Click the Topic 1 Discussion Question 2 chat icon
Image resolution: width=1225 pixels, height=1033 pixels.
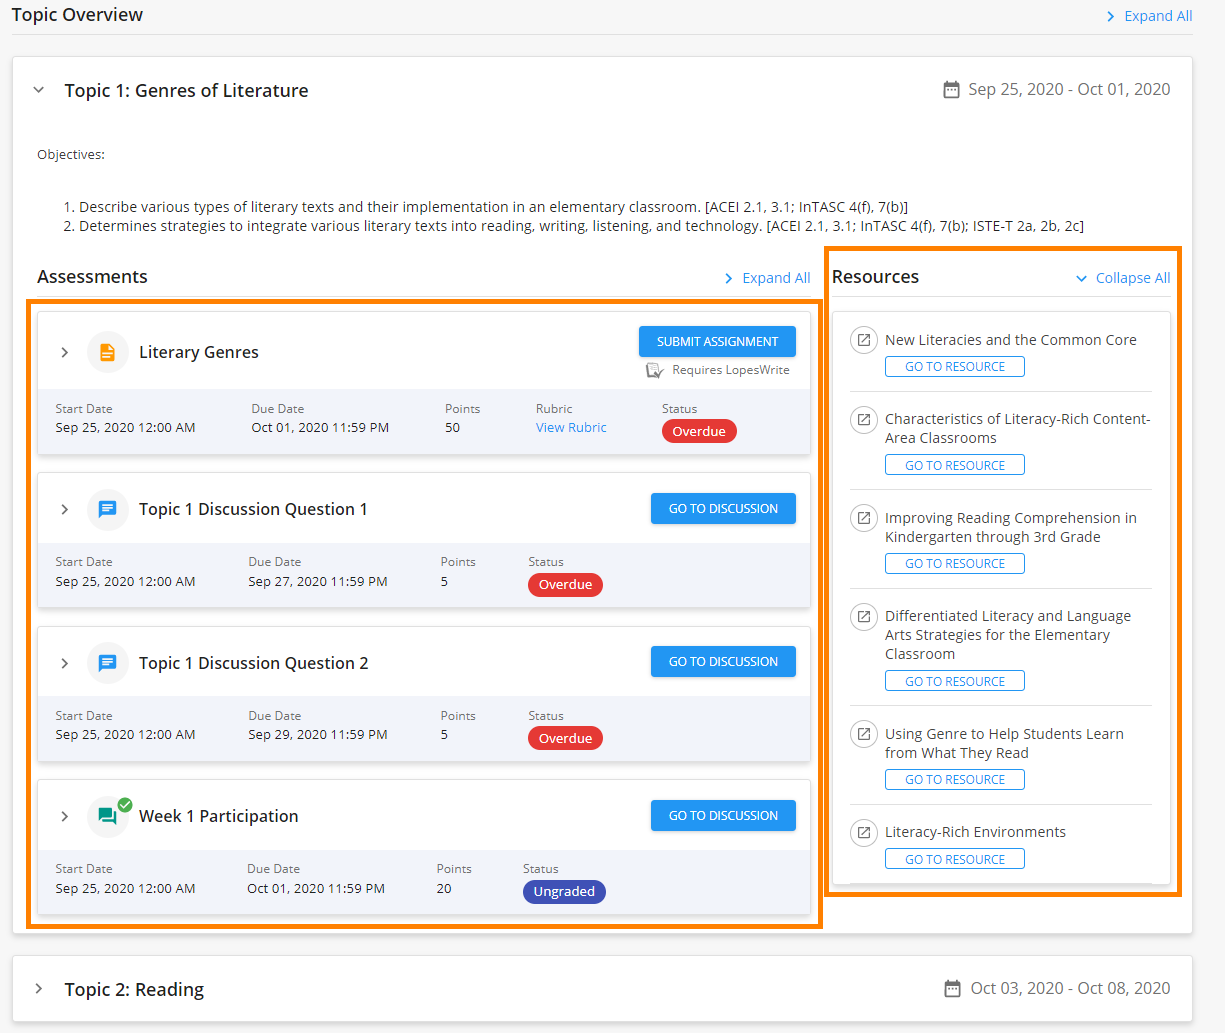pos(108,663)
